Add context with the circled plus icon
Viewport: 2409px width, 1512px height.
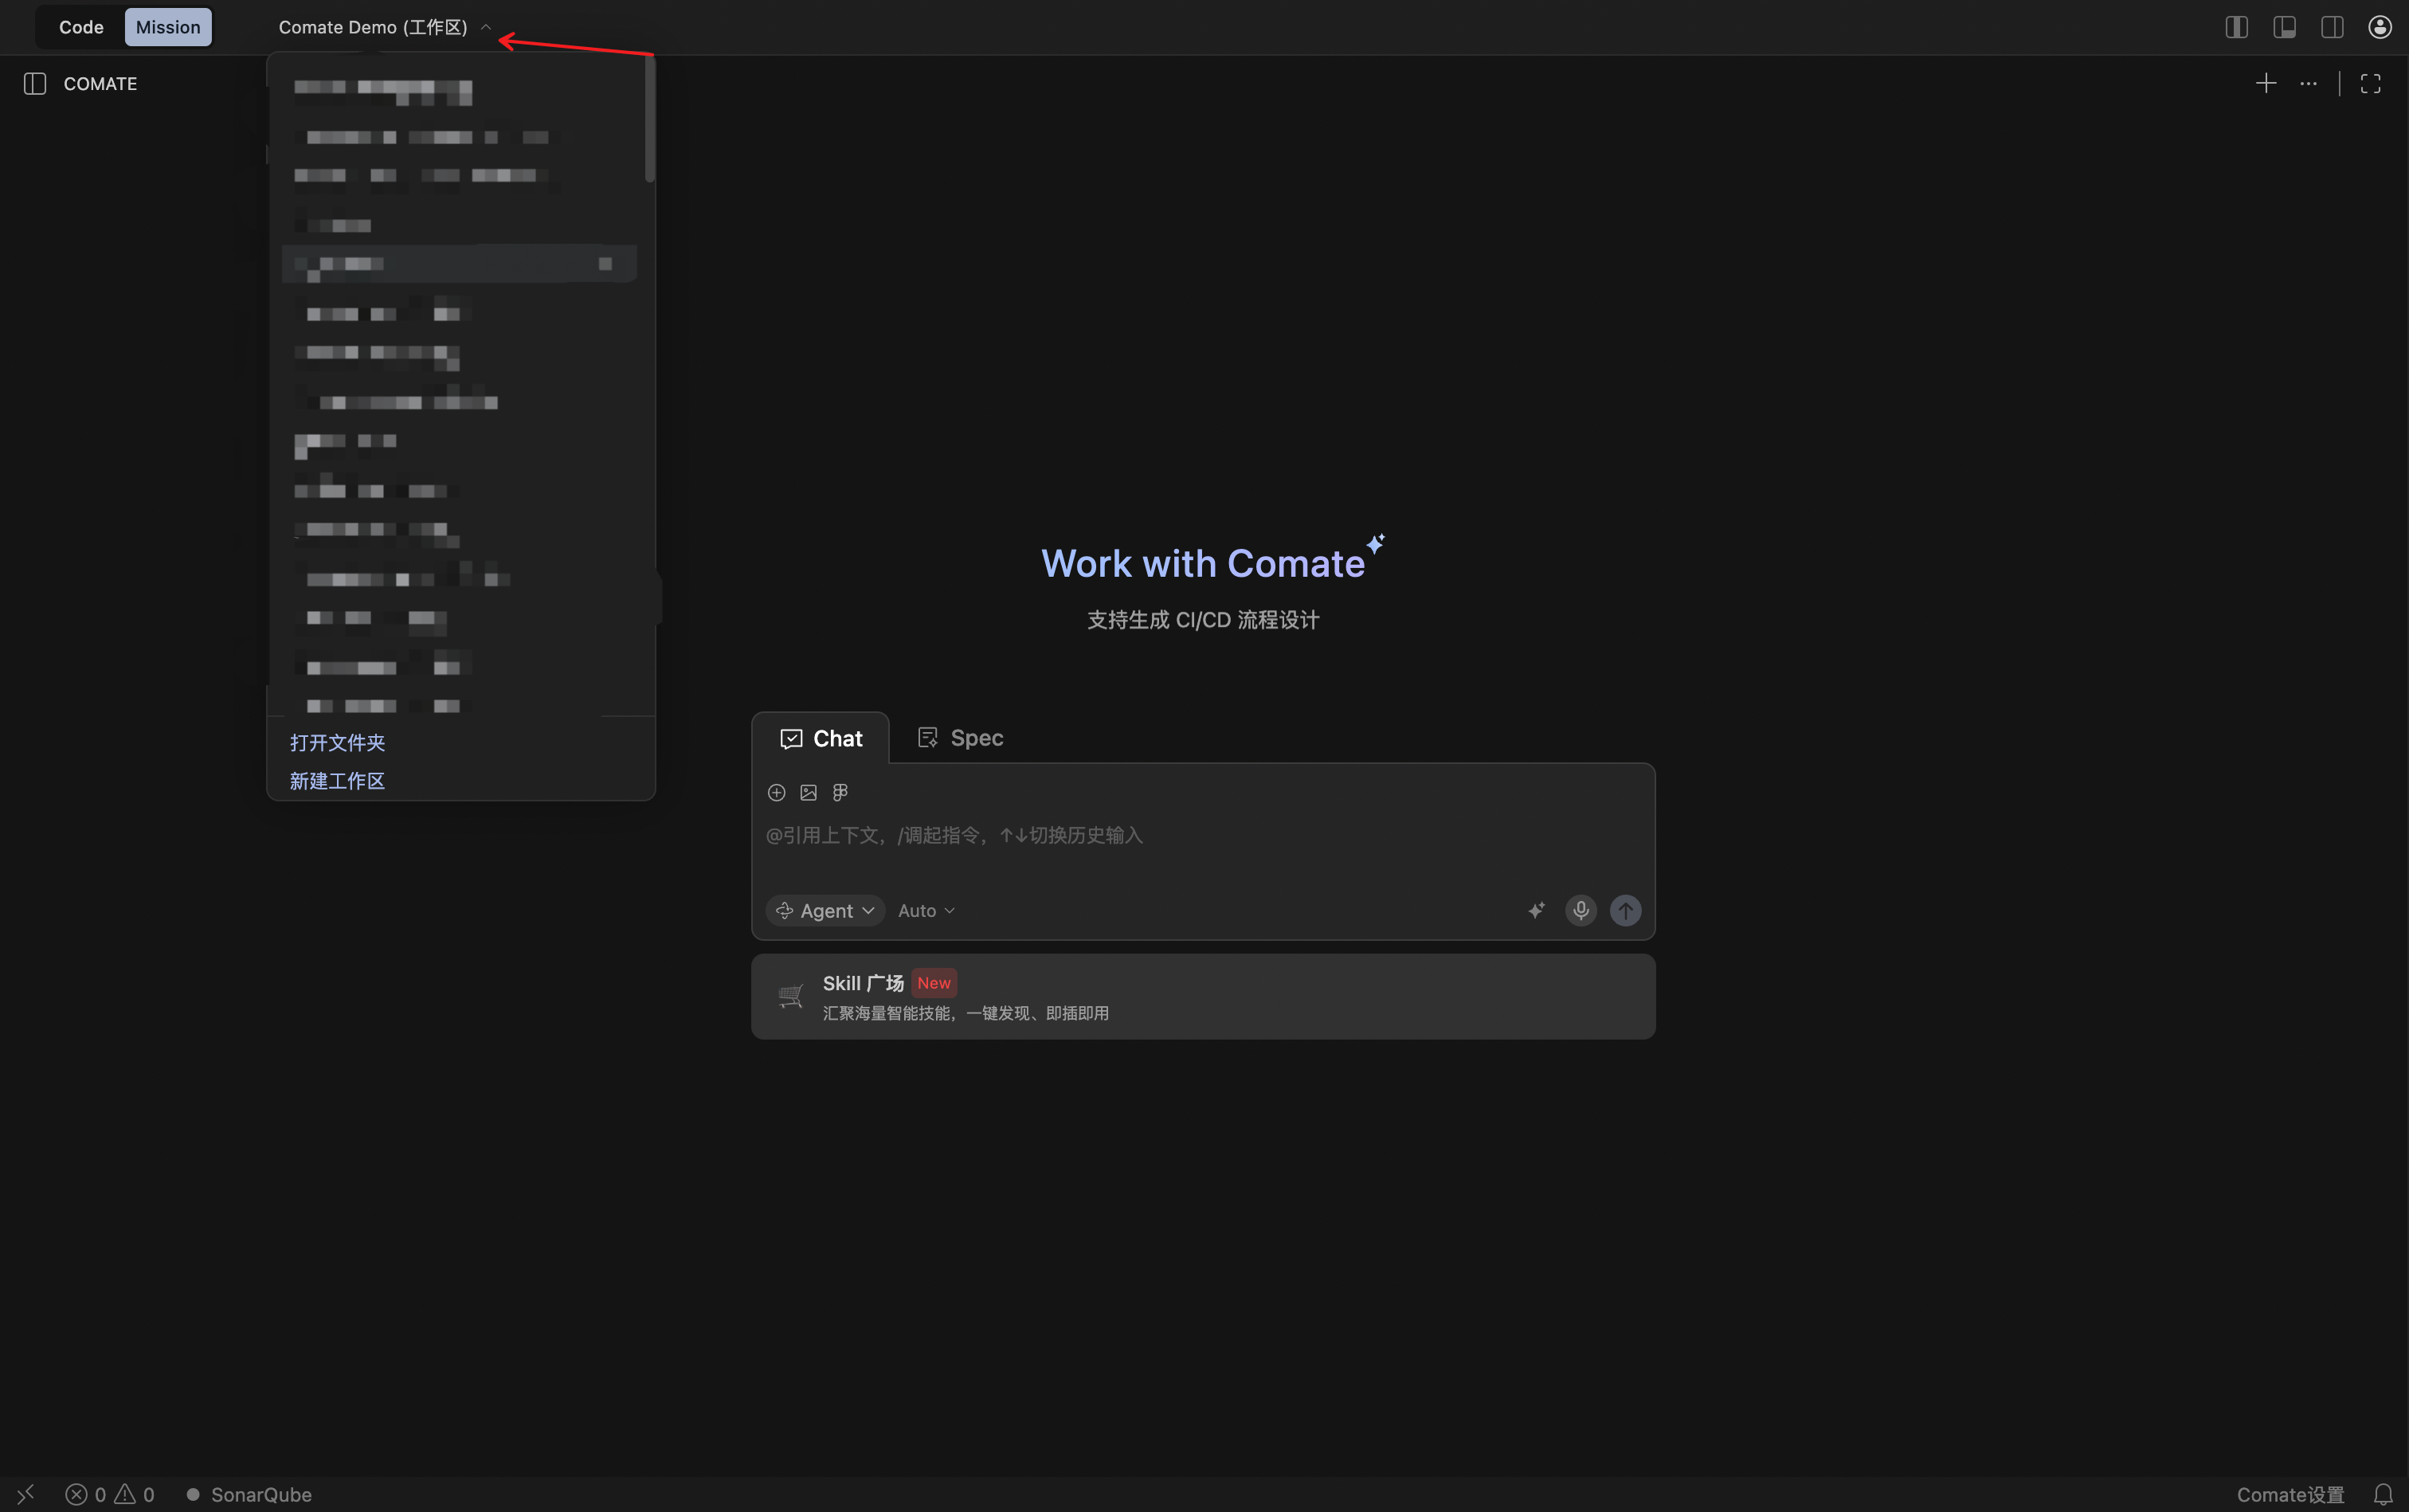click(x=776, y=793)
